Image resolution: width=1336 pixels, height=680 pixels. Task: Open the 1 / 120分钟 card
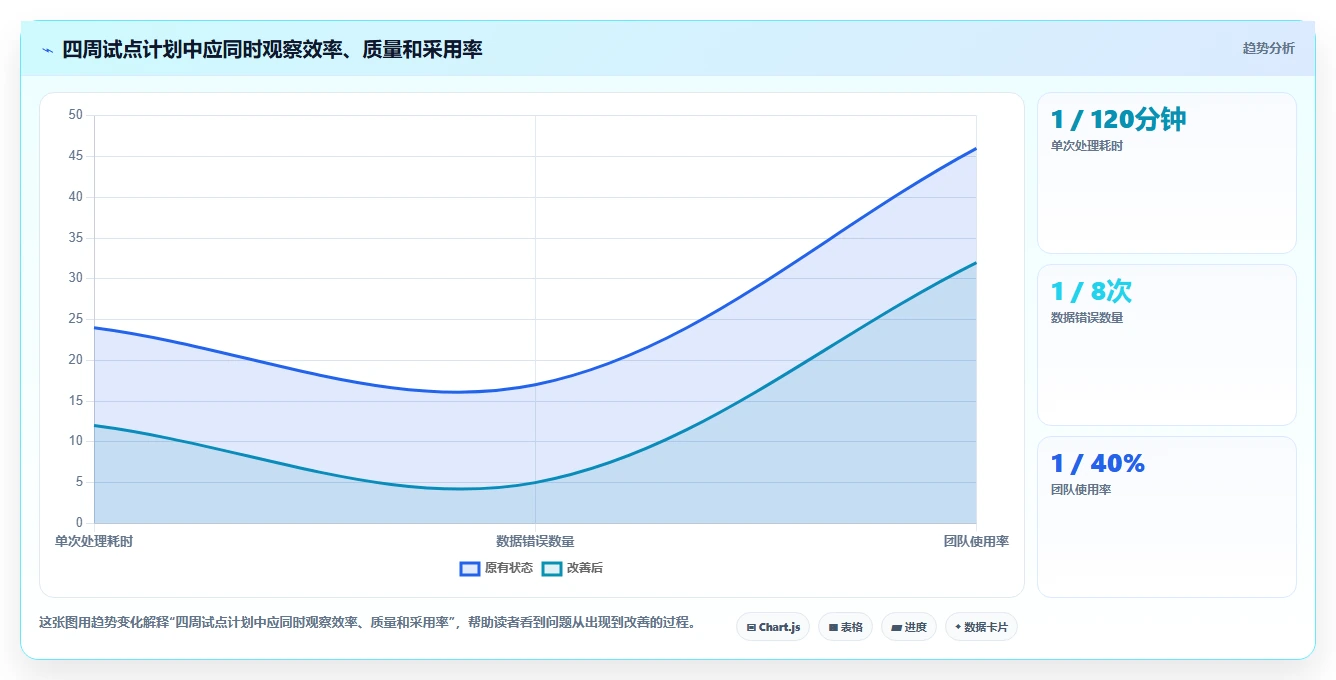[1166, 173]
